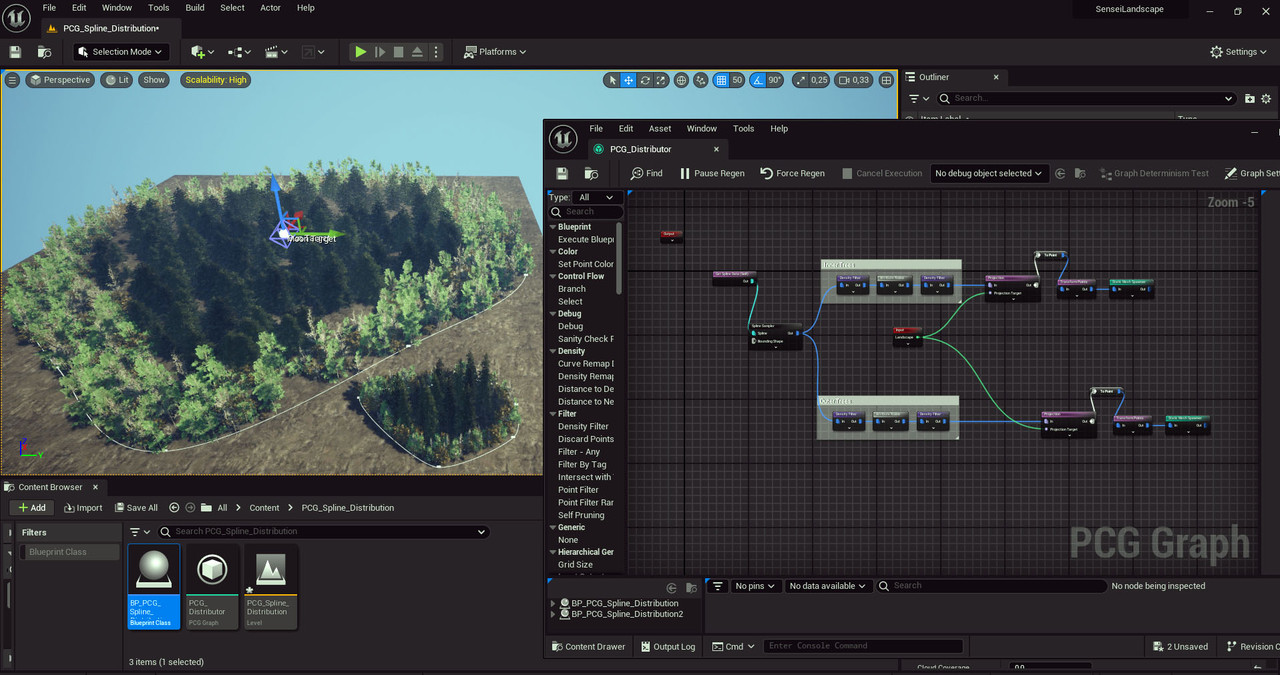Collapse the Blueprint category in node palette
The height and width of the screenshot is (675, 1280).
tap(552, 227)
